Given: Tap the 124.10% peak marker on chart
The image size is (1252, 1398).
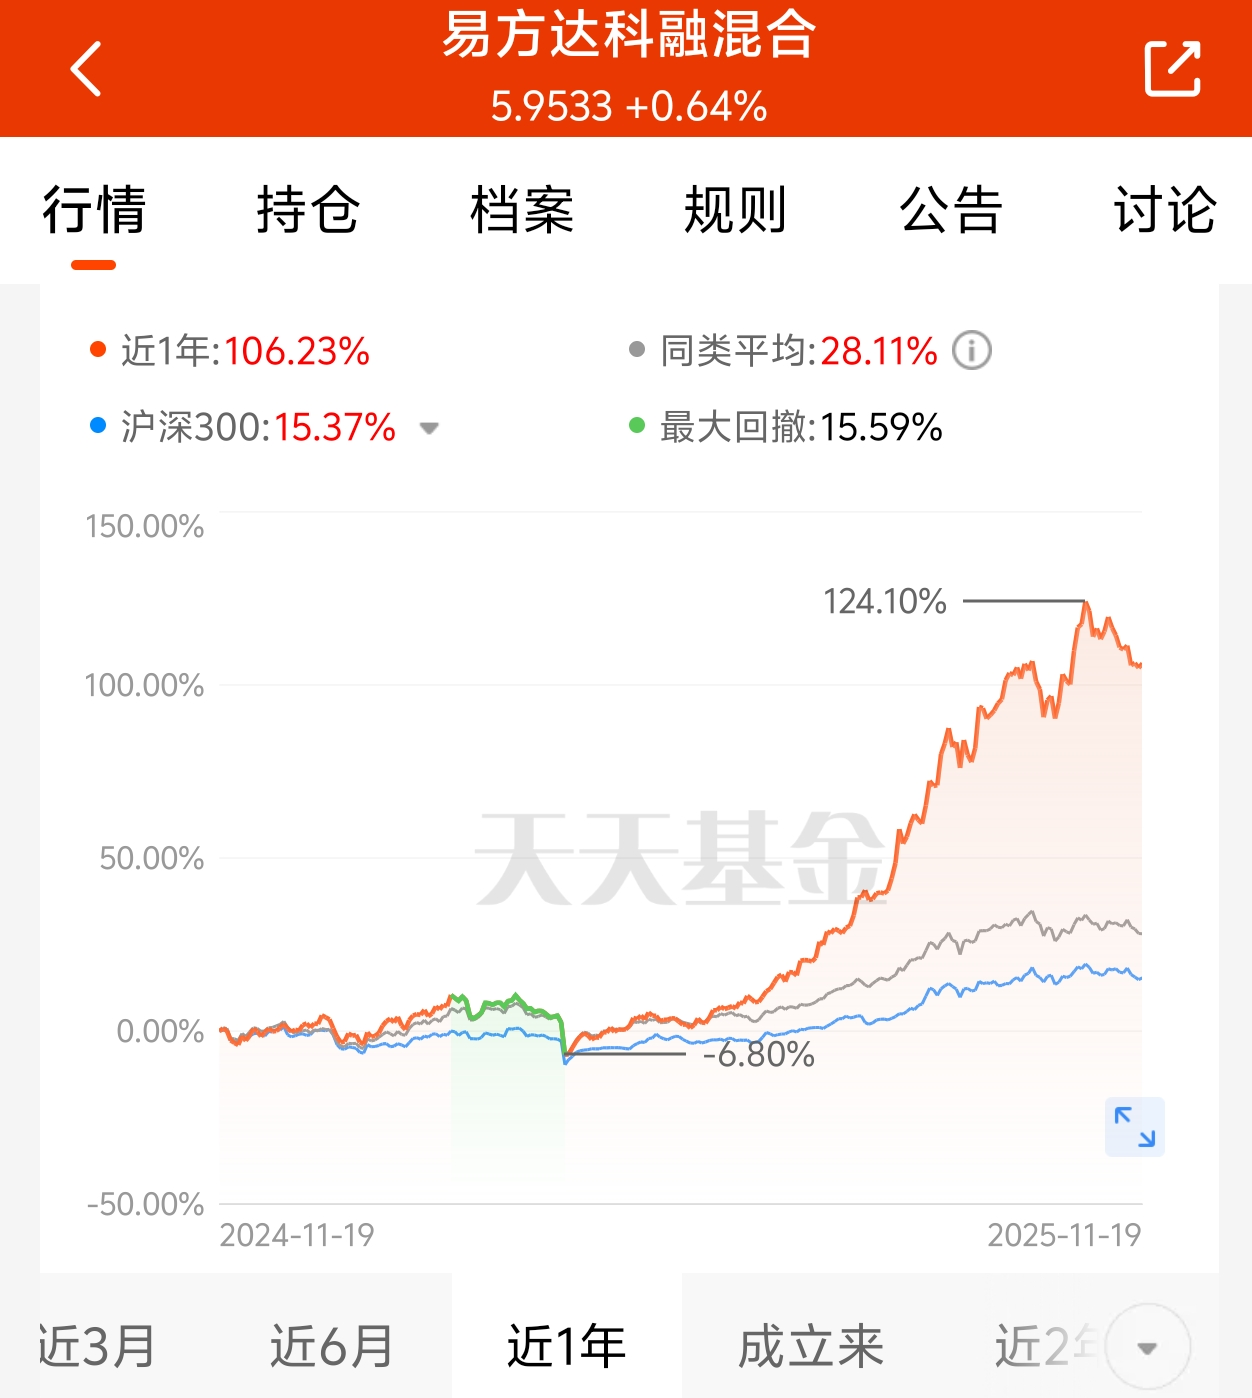Looking at the screenshot, I should click(1084, 601).
